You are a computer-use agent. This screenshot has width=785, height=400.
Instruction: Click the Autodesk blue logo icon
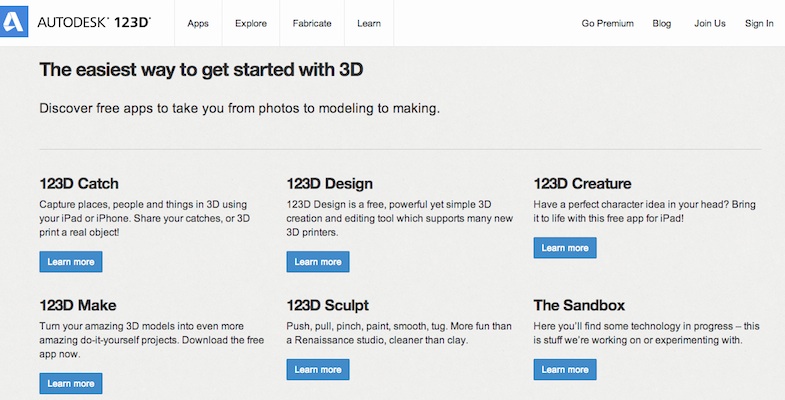point(14,22)
